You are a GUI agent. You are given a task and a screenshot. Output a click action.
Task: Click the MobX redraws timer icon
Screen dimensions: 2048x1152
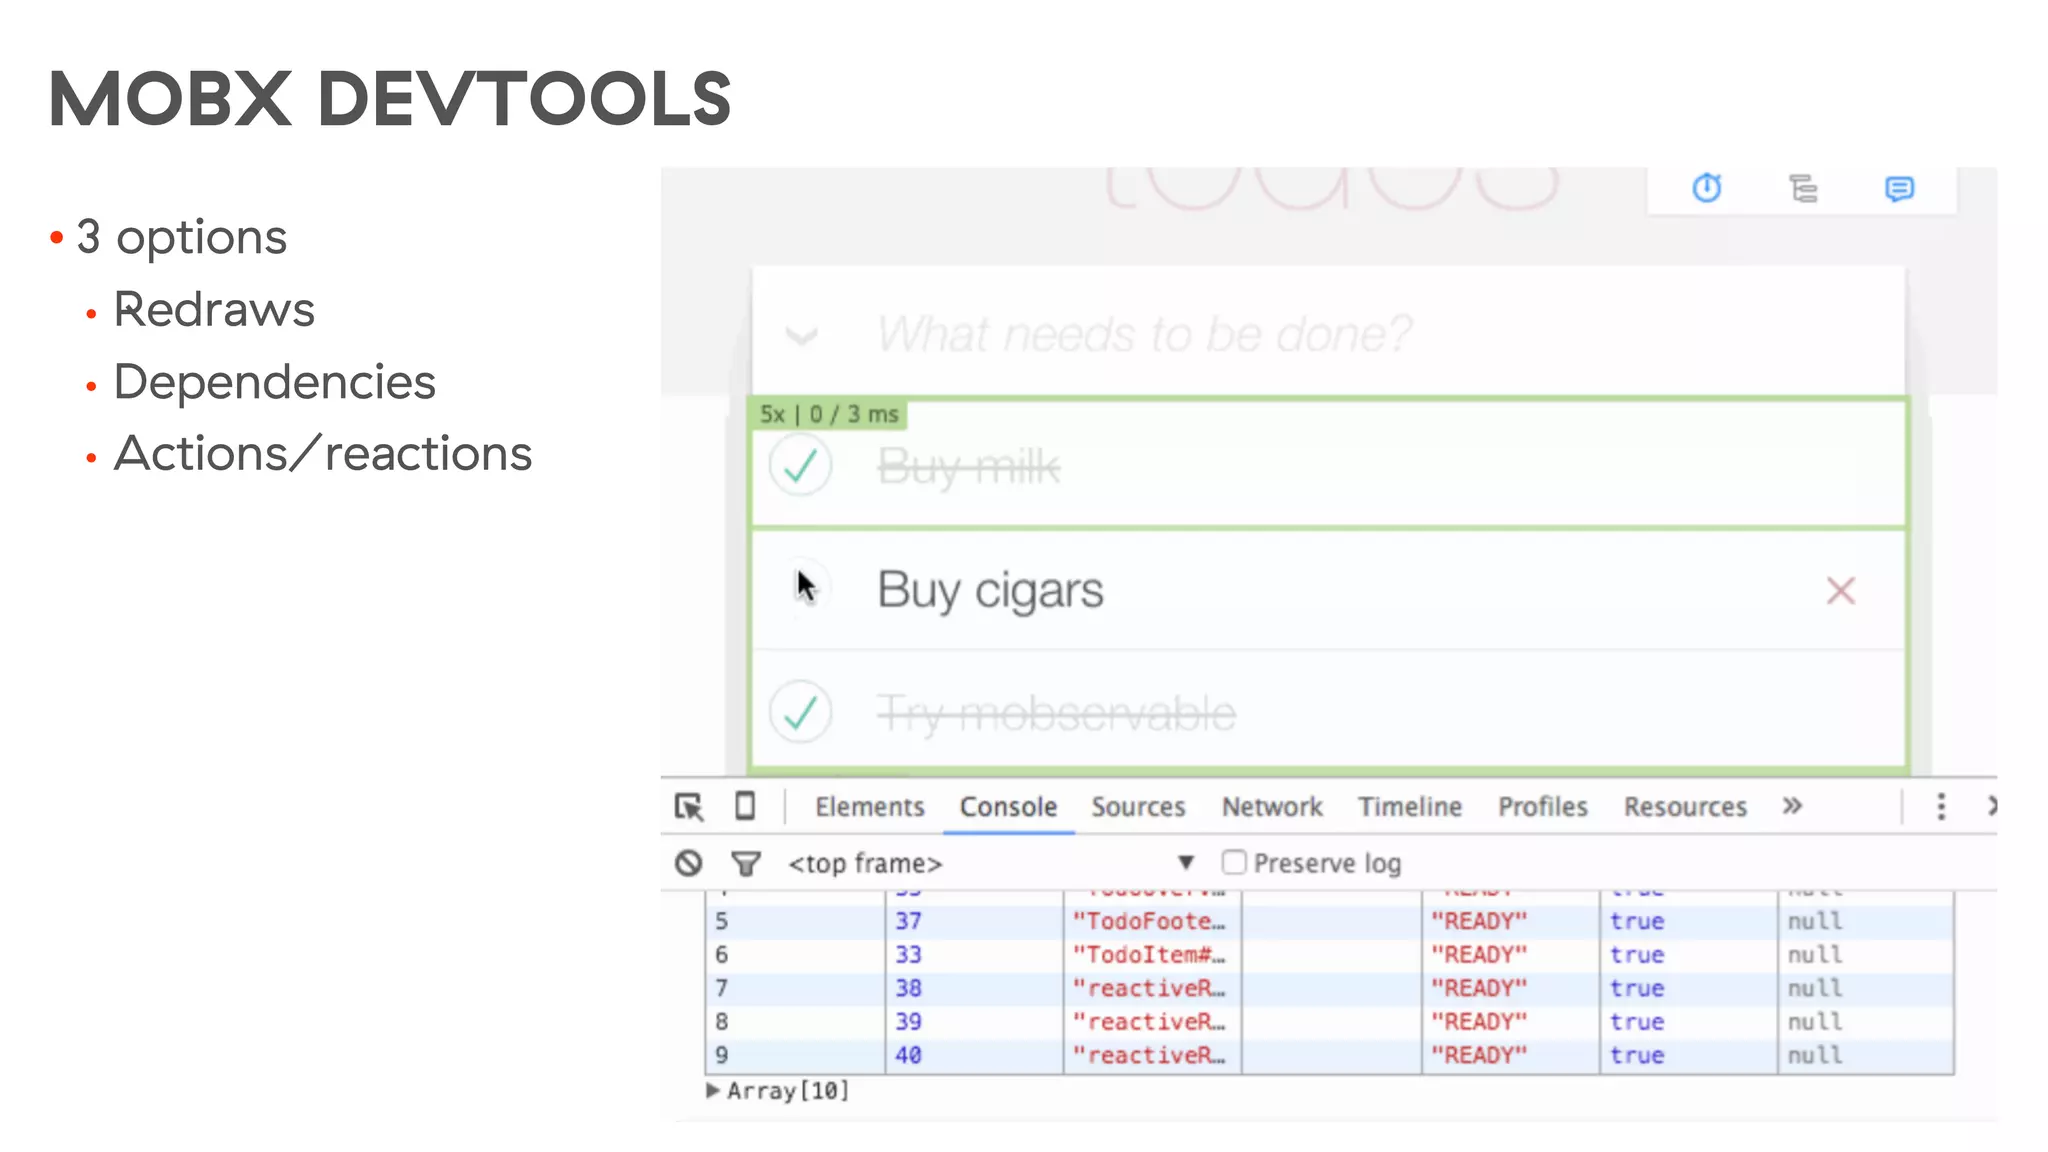click(x=1706, y=188)
